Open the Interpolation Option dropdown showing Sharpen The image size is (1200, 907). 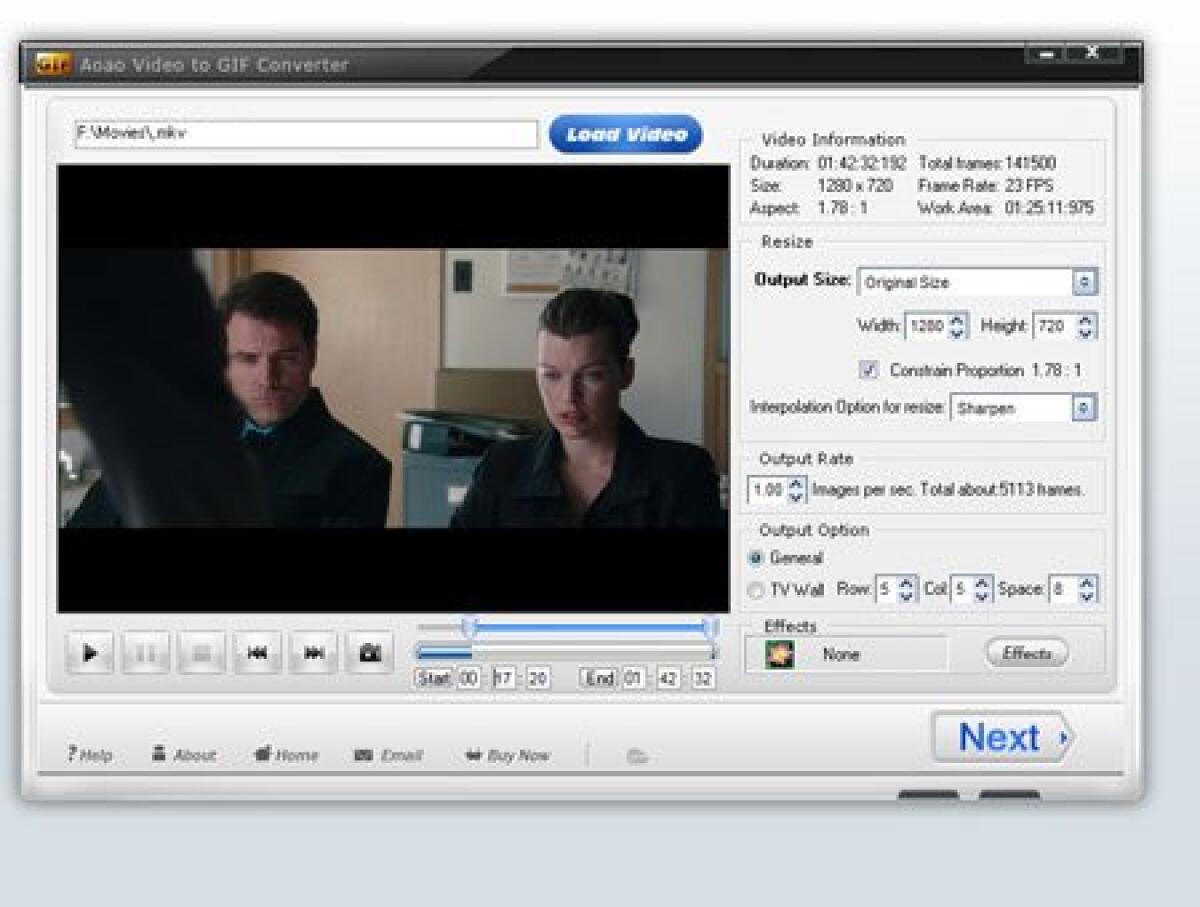click(x=1083, y=408)
